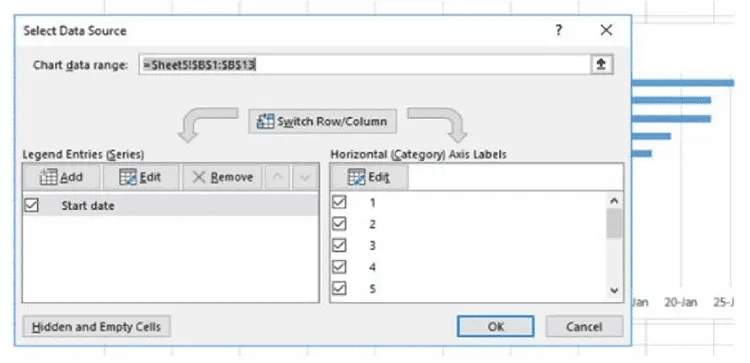Edit the horizontal axis labels
Viewport: 750px width, 363px height.
tap(369, 177)
